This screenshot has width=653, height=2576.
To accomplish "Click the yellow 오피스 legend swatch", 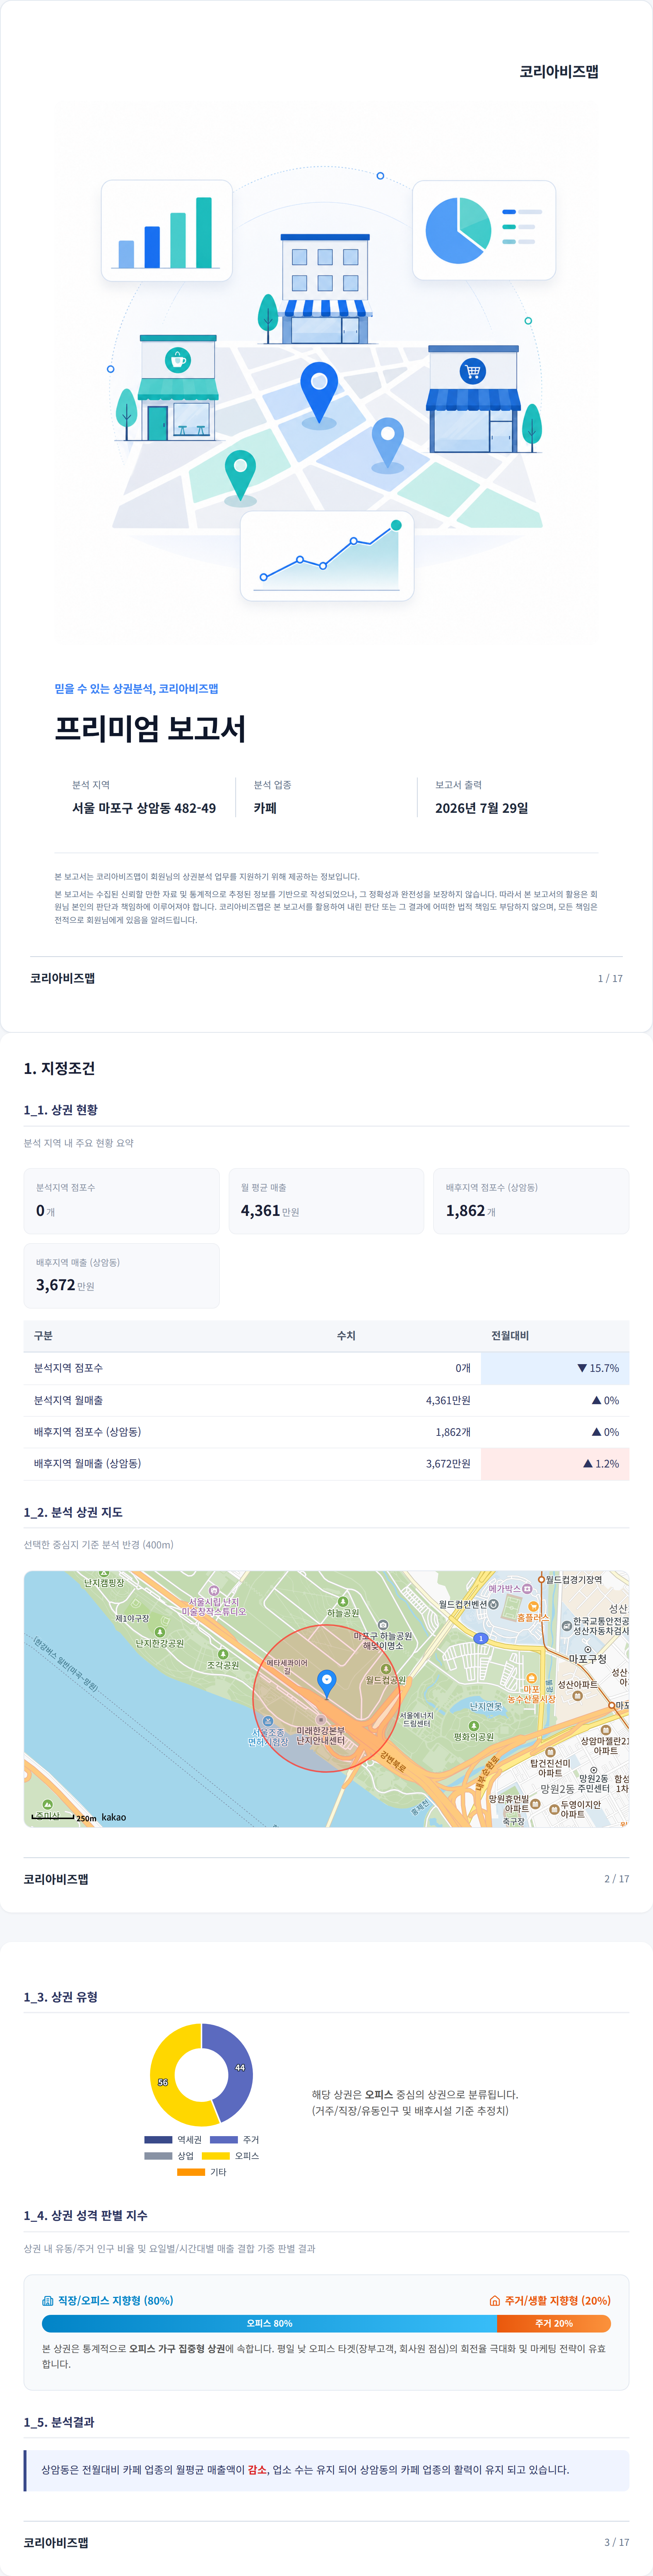I will click(215, 2156).
